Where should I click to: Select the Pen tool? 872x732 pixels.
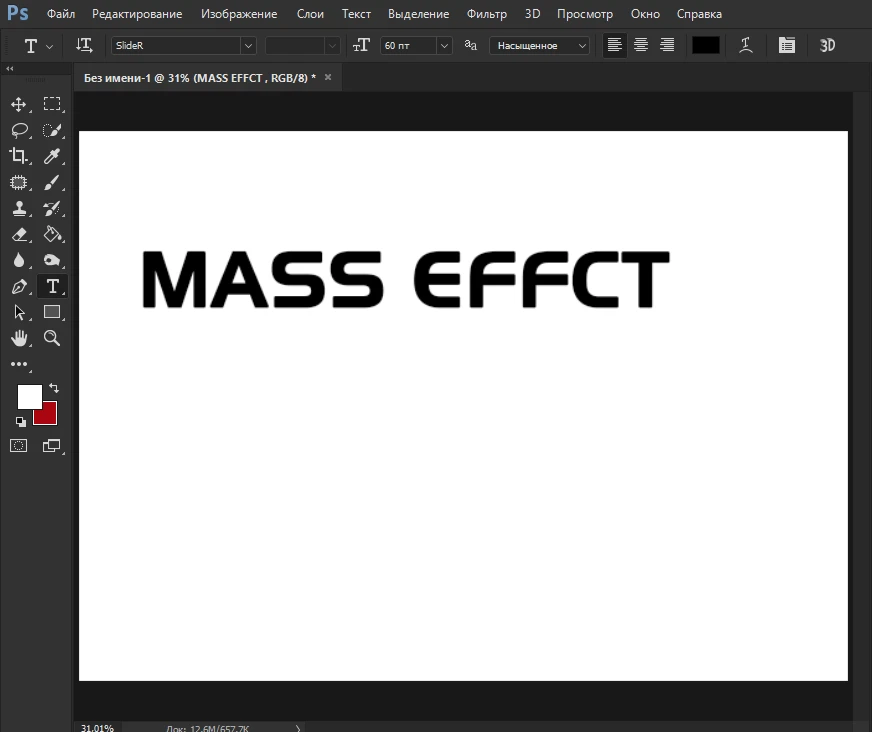coord(19,286)
